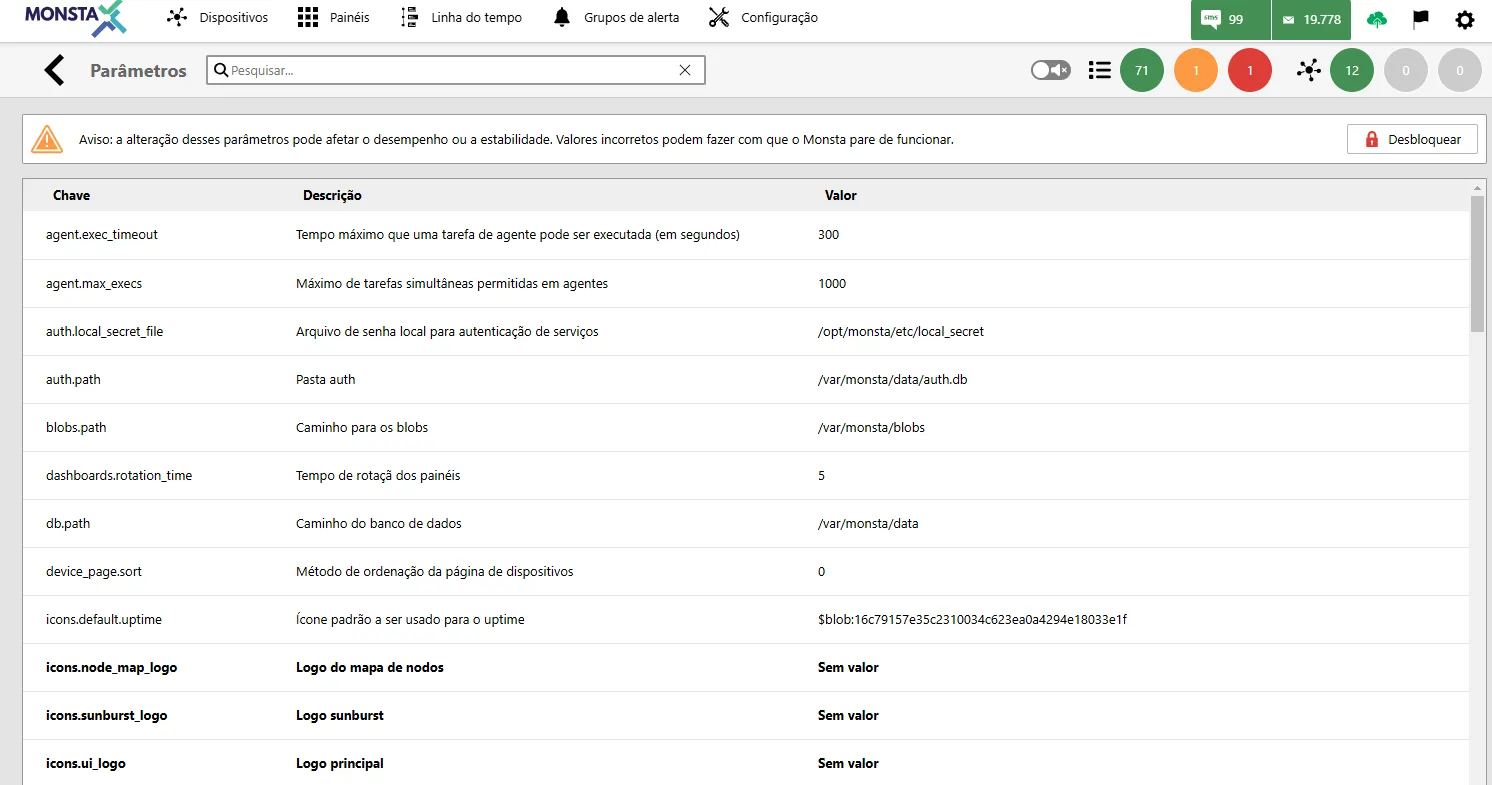The image size is (1492, 785).
Task: Click the Desbloquear button
Action: [x=1412, y=139]
